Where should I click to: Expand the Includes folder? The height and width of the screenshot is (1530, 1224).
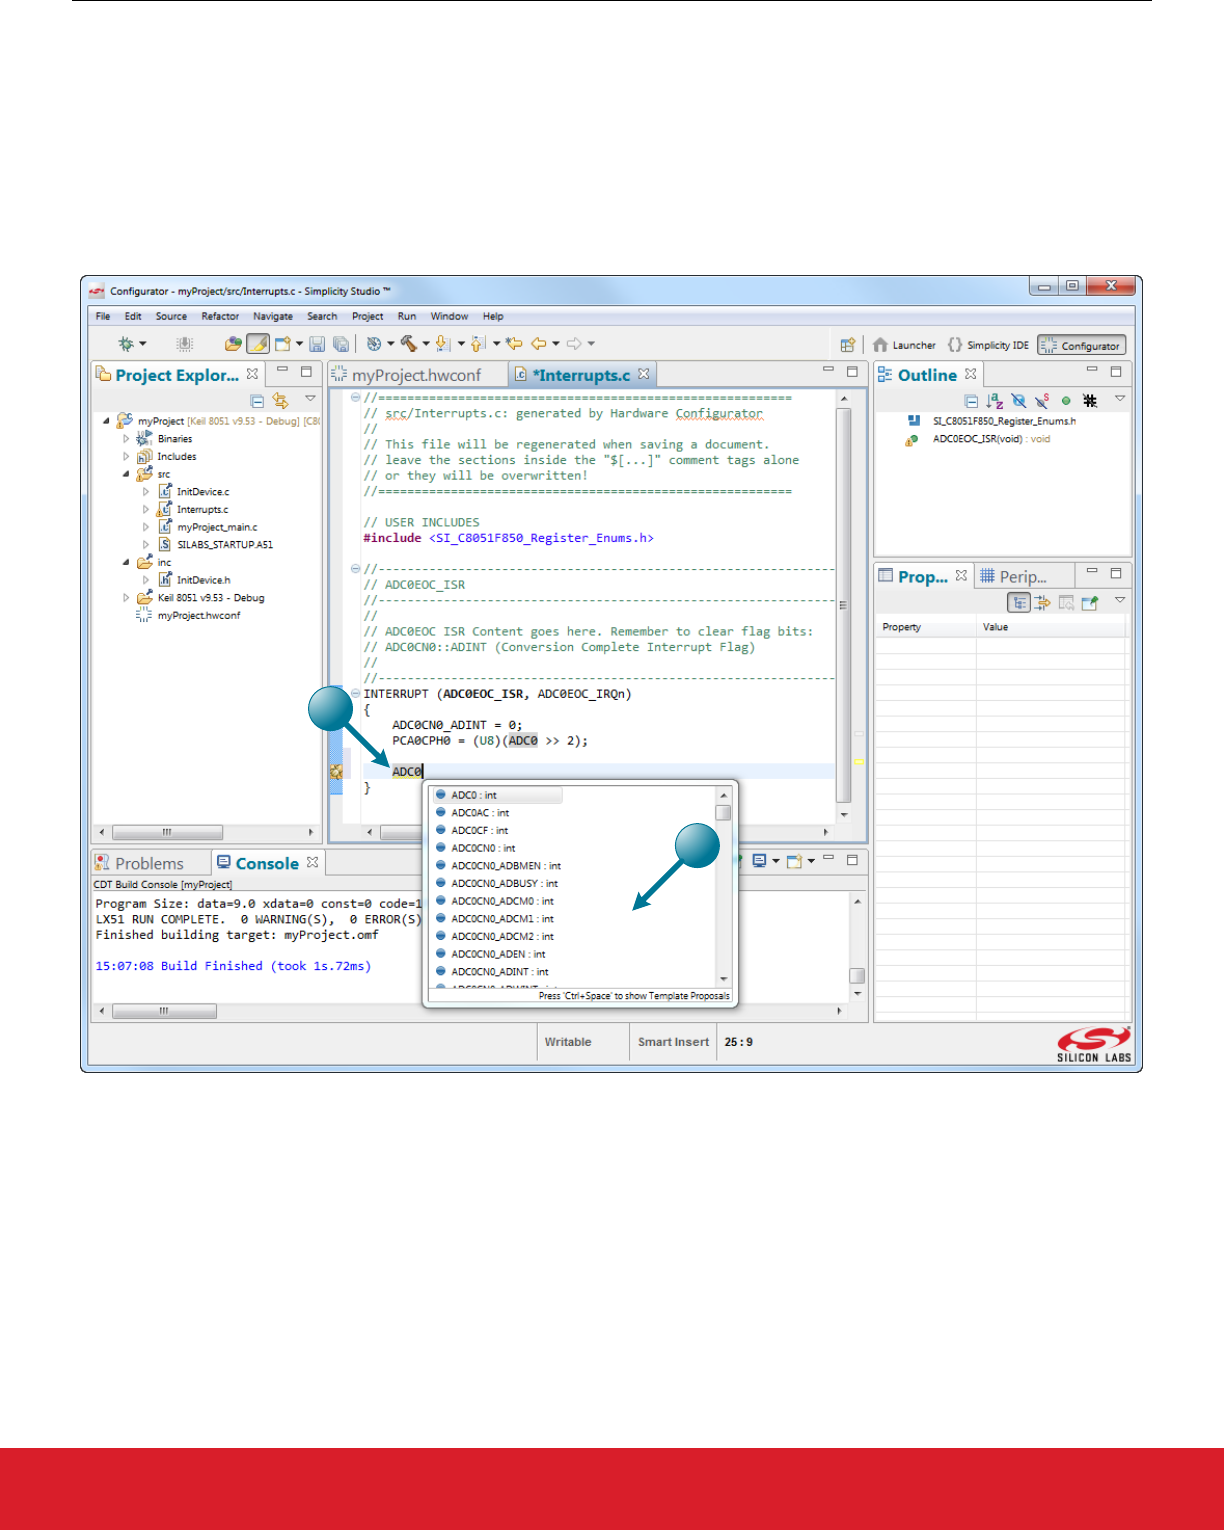[x=126, y=457]
